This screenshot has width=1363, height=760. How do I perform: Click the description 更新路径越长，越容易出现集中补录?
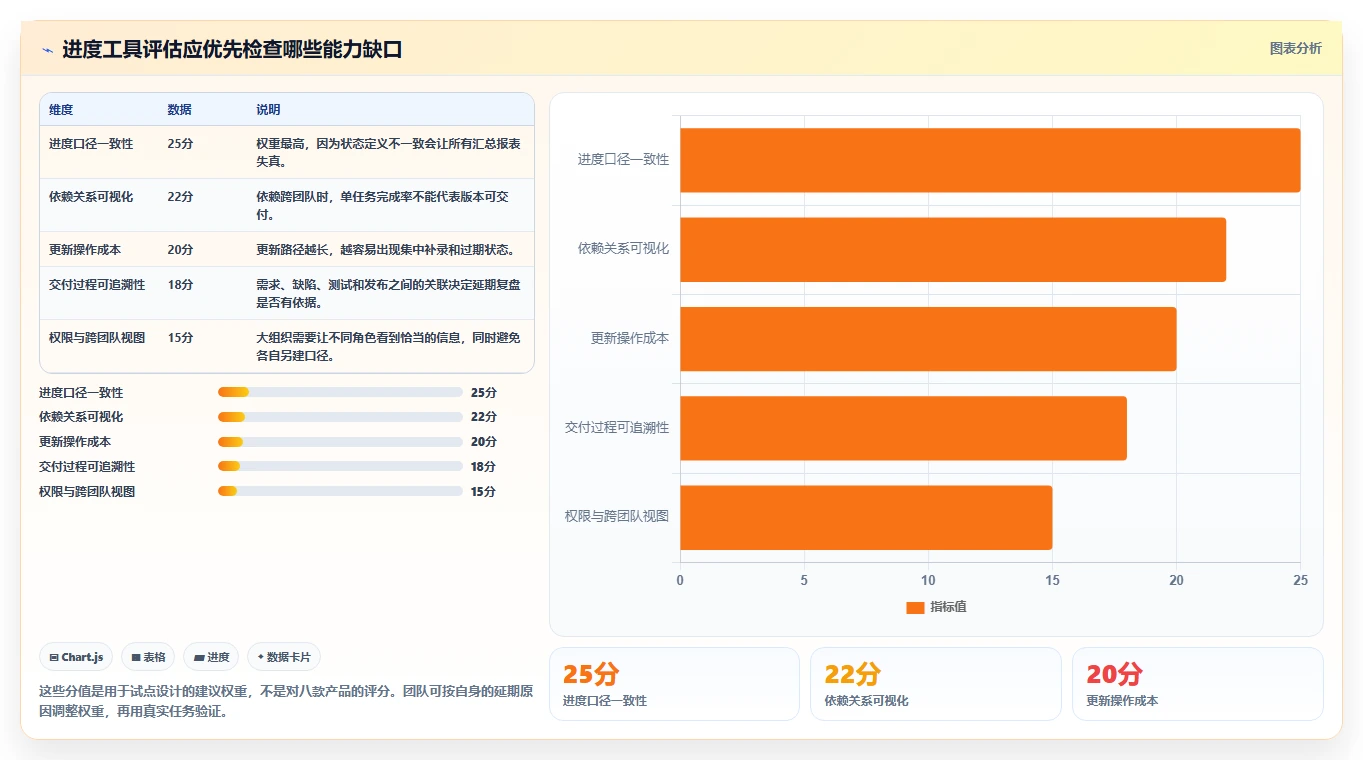click(386, 250)
